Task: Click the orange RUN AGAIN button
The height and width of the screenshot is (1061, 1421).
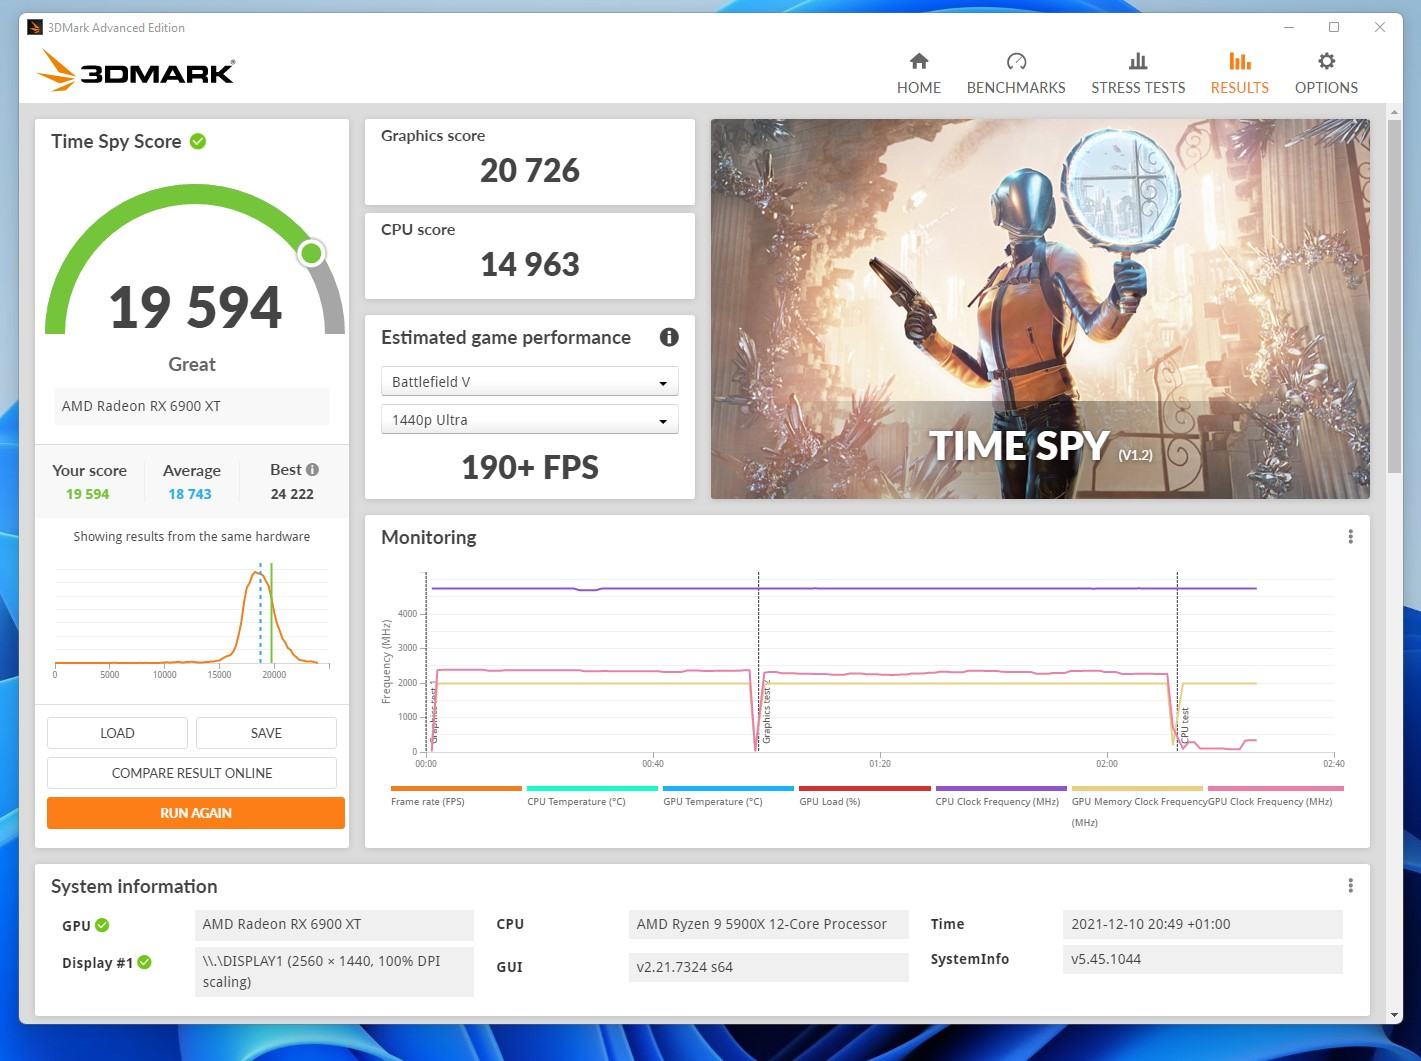Action: click(x=196, y=813)
